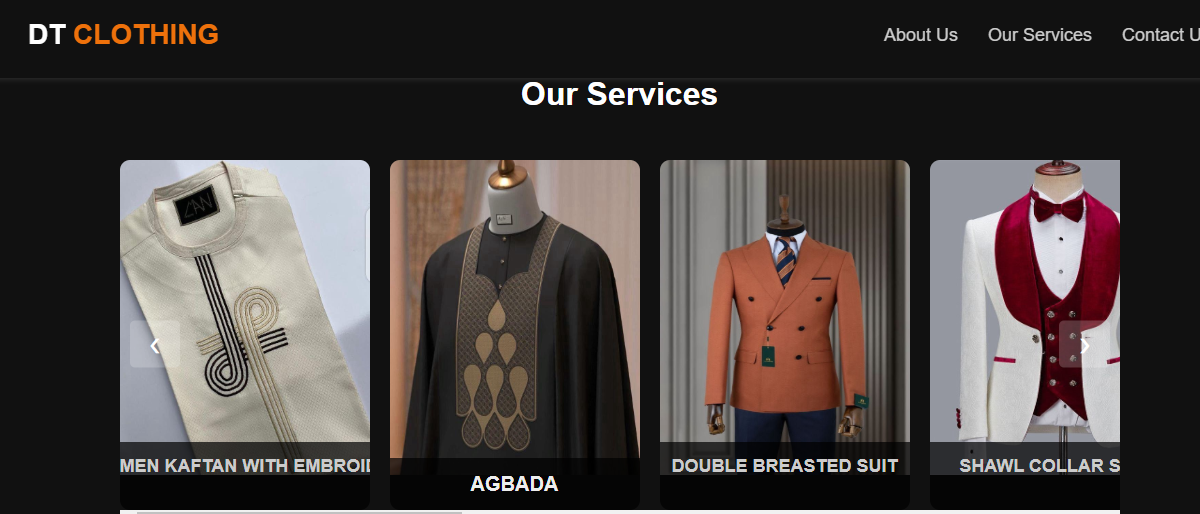Click the previous slide arrow on carousel
This screenshot has width=1200, height=514.
155,344
